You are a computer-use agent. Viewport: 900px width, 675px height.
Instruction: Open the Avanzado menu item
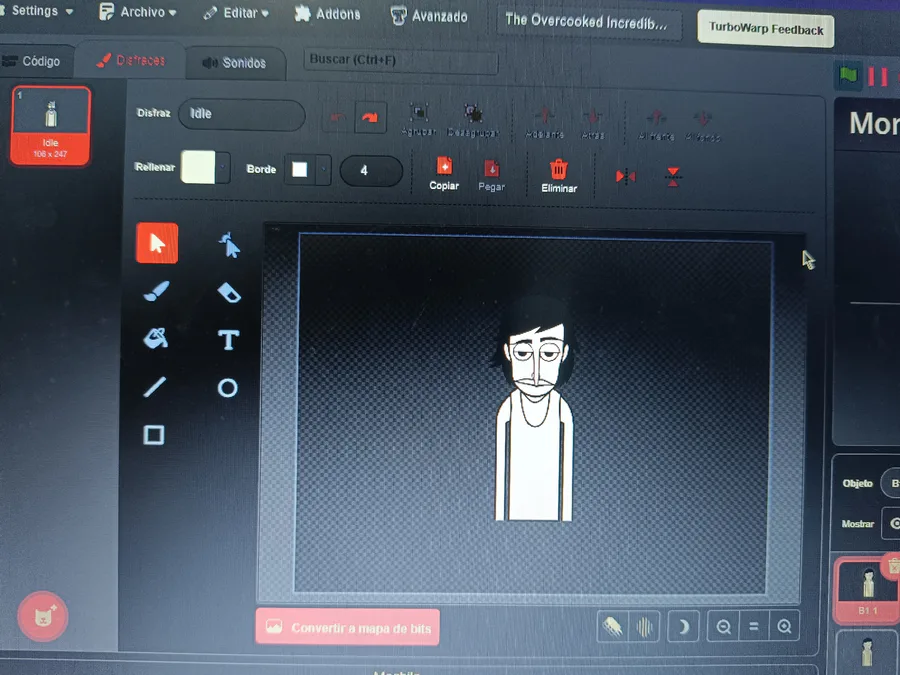click(429, 16)
